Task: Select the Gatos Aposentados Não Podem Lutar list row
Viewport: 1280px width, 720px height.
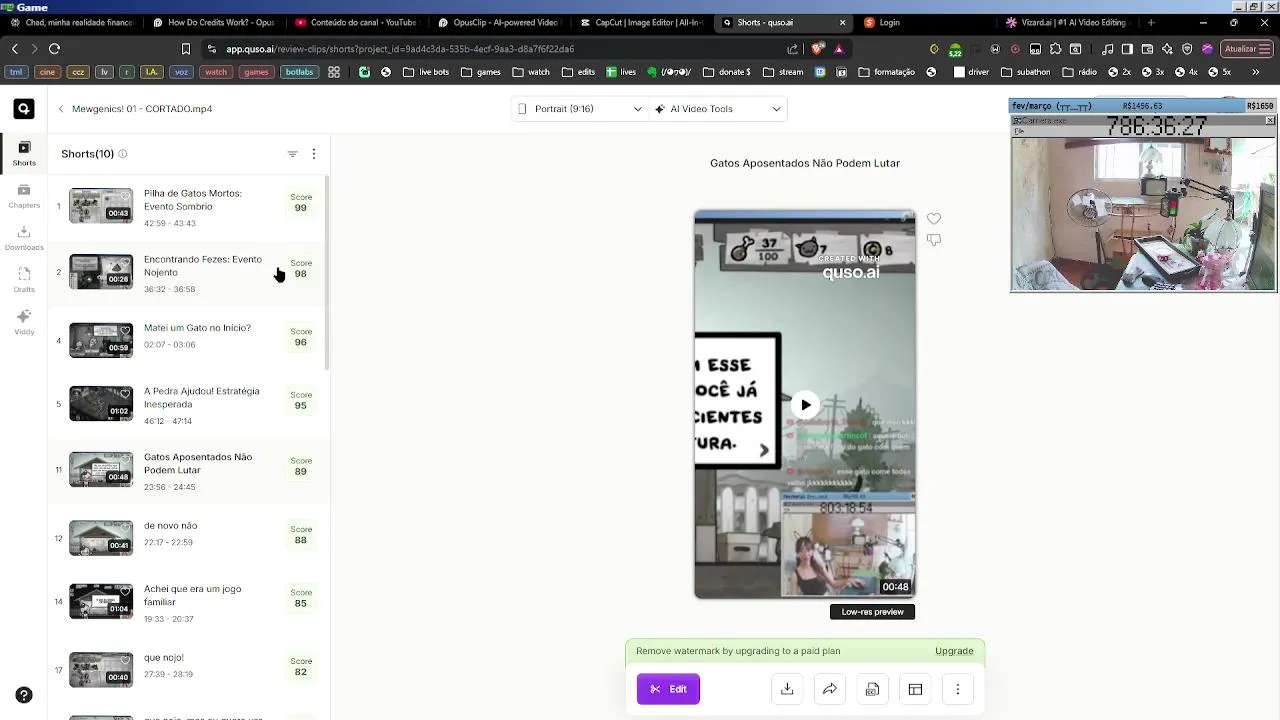Action: pyautogui.click(x=190, y=471)
